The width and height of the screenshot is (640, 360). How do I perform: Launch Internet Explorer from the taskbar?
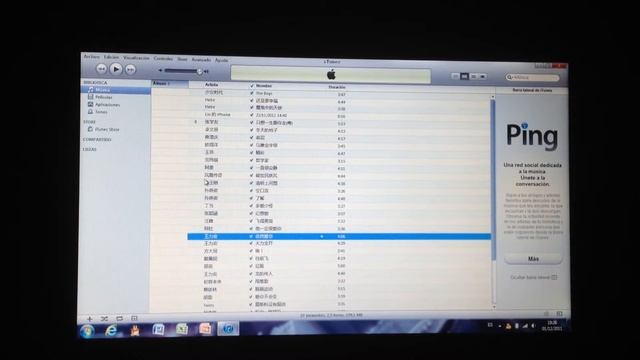[111, 330]
